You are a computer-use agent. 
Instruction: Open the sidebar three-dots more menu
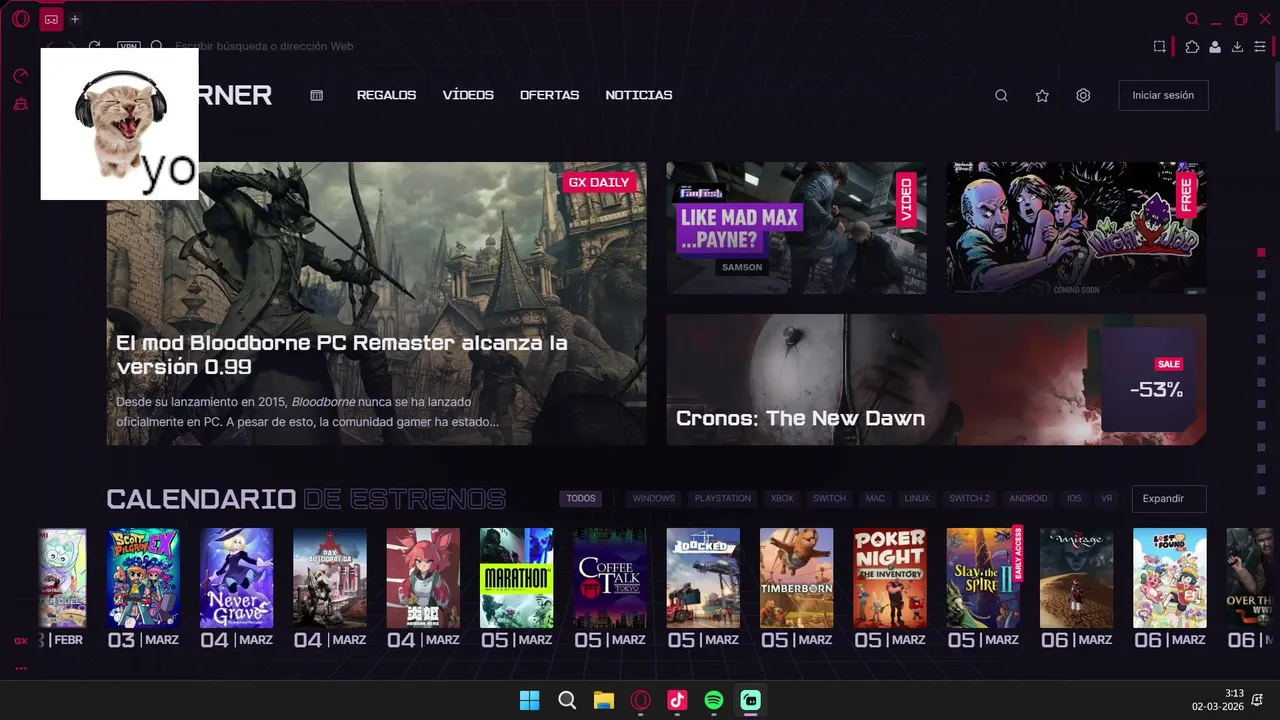21,668
